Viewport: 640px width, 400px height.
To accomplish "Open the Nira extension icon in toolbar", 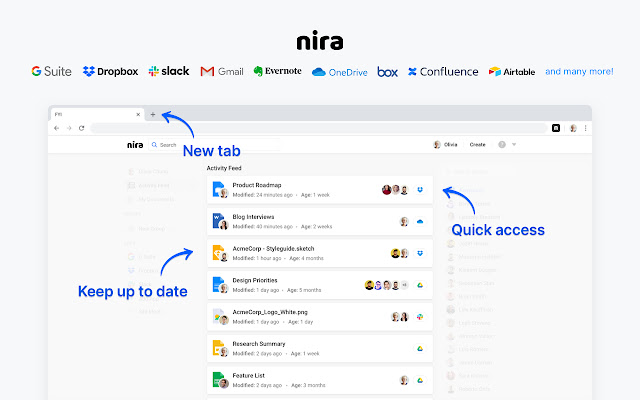I will (x=556, y=128).
